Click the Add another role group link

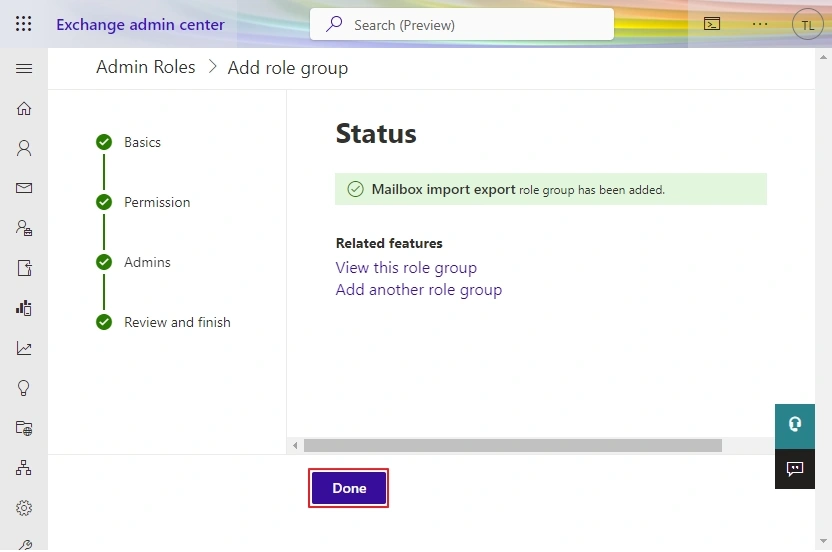pyautogui.click(x=419, y=290)
